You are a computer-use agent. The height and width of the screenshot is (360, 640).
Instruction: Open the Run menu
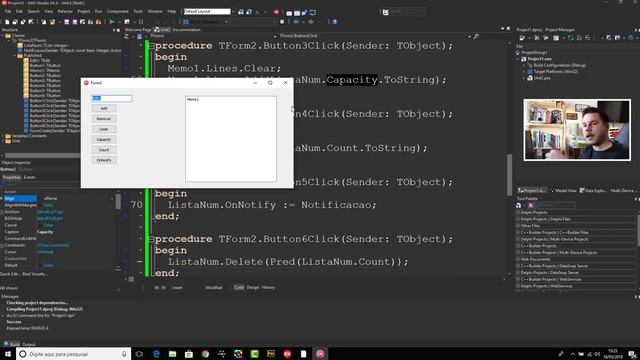[98, 11]
